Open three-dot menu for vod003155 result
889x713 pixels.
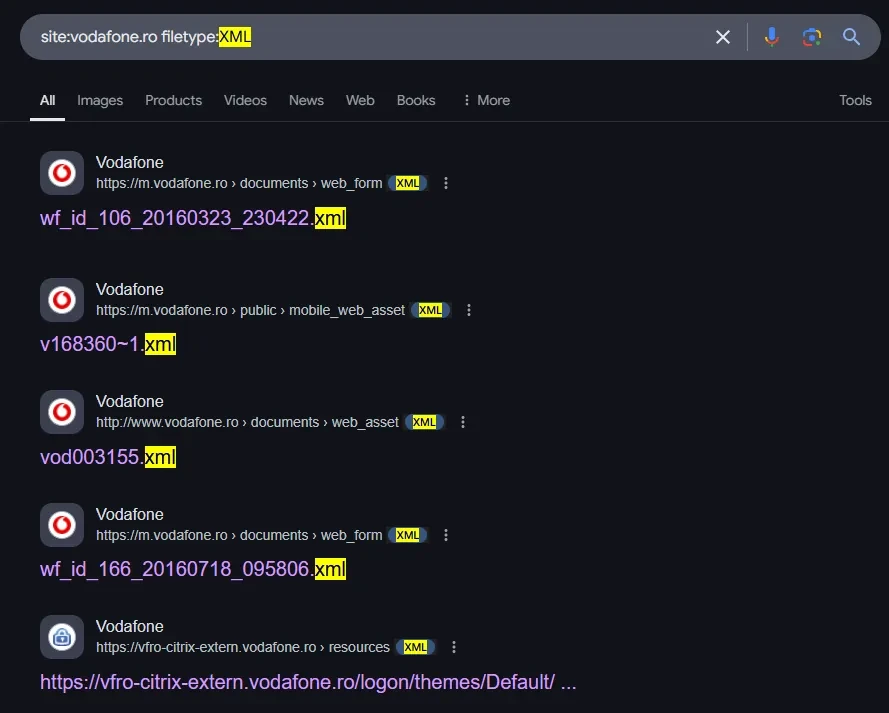[x=463, y=422]
